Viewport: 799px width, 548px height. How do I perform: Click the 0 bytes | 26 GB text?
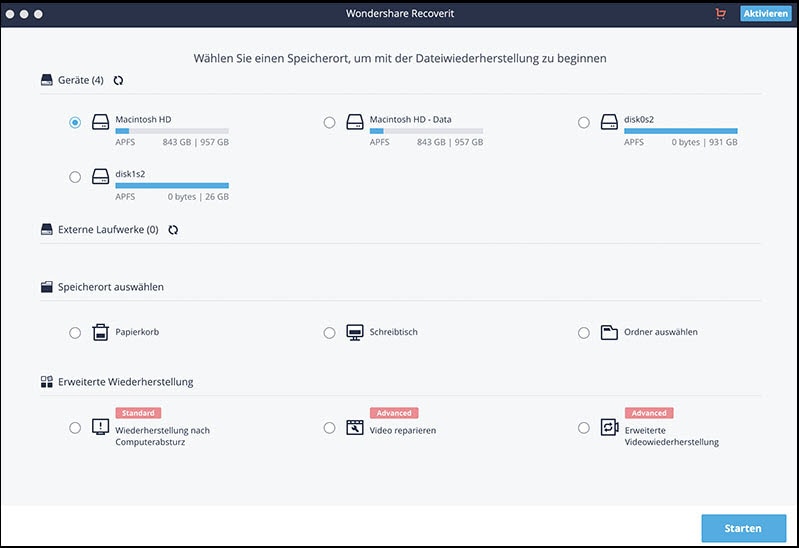click(198, 197)
